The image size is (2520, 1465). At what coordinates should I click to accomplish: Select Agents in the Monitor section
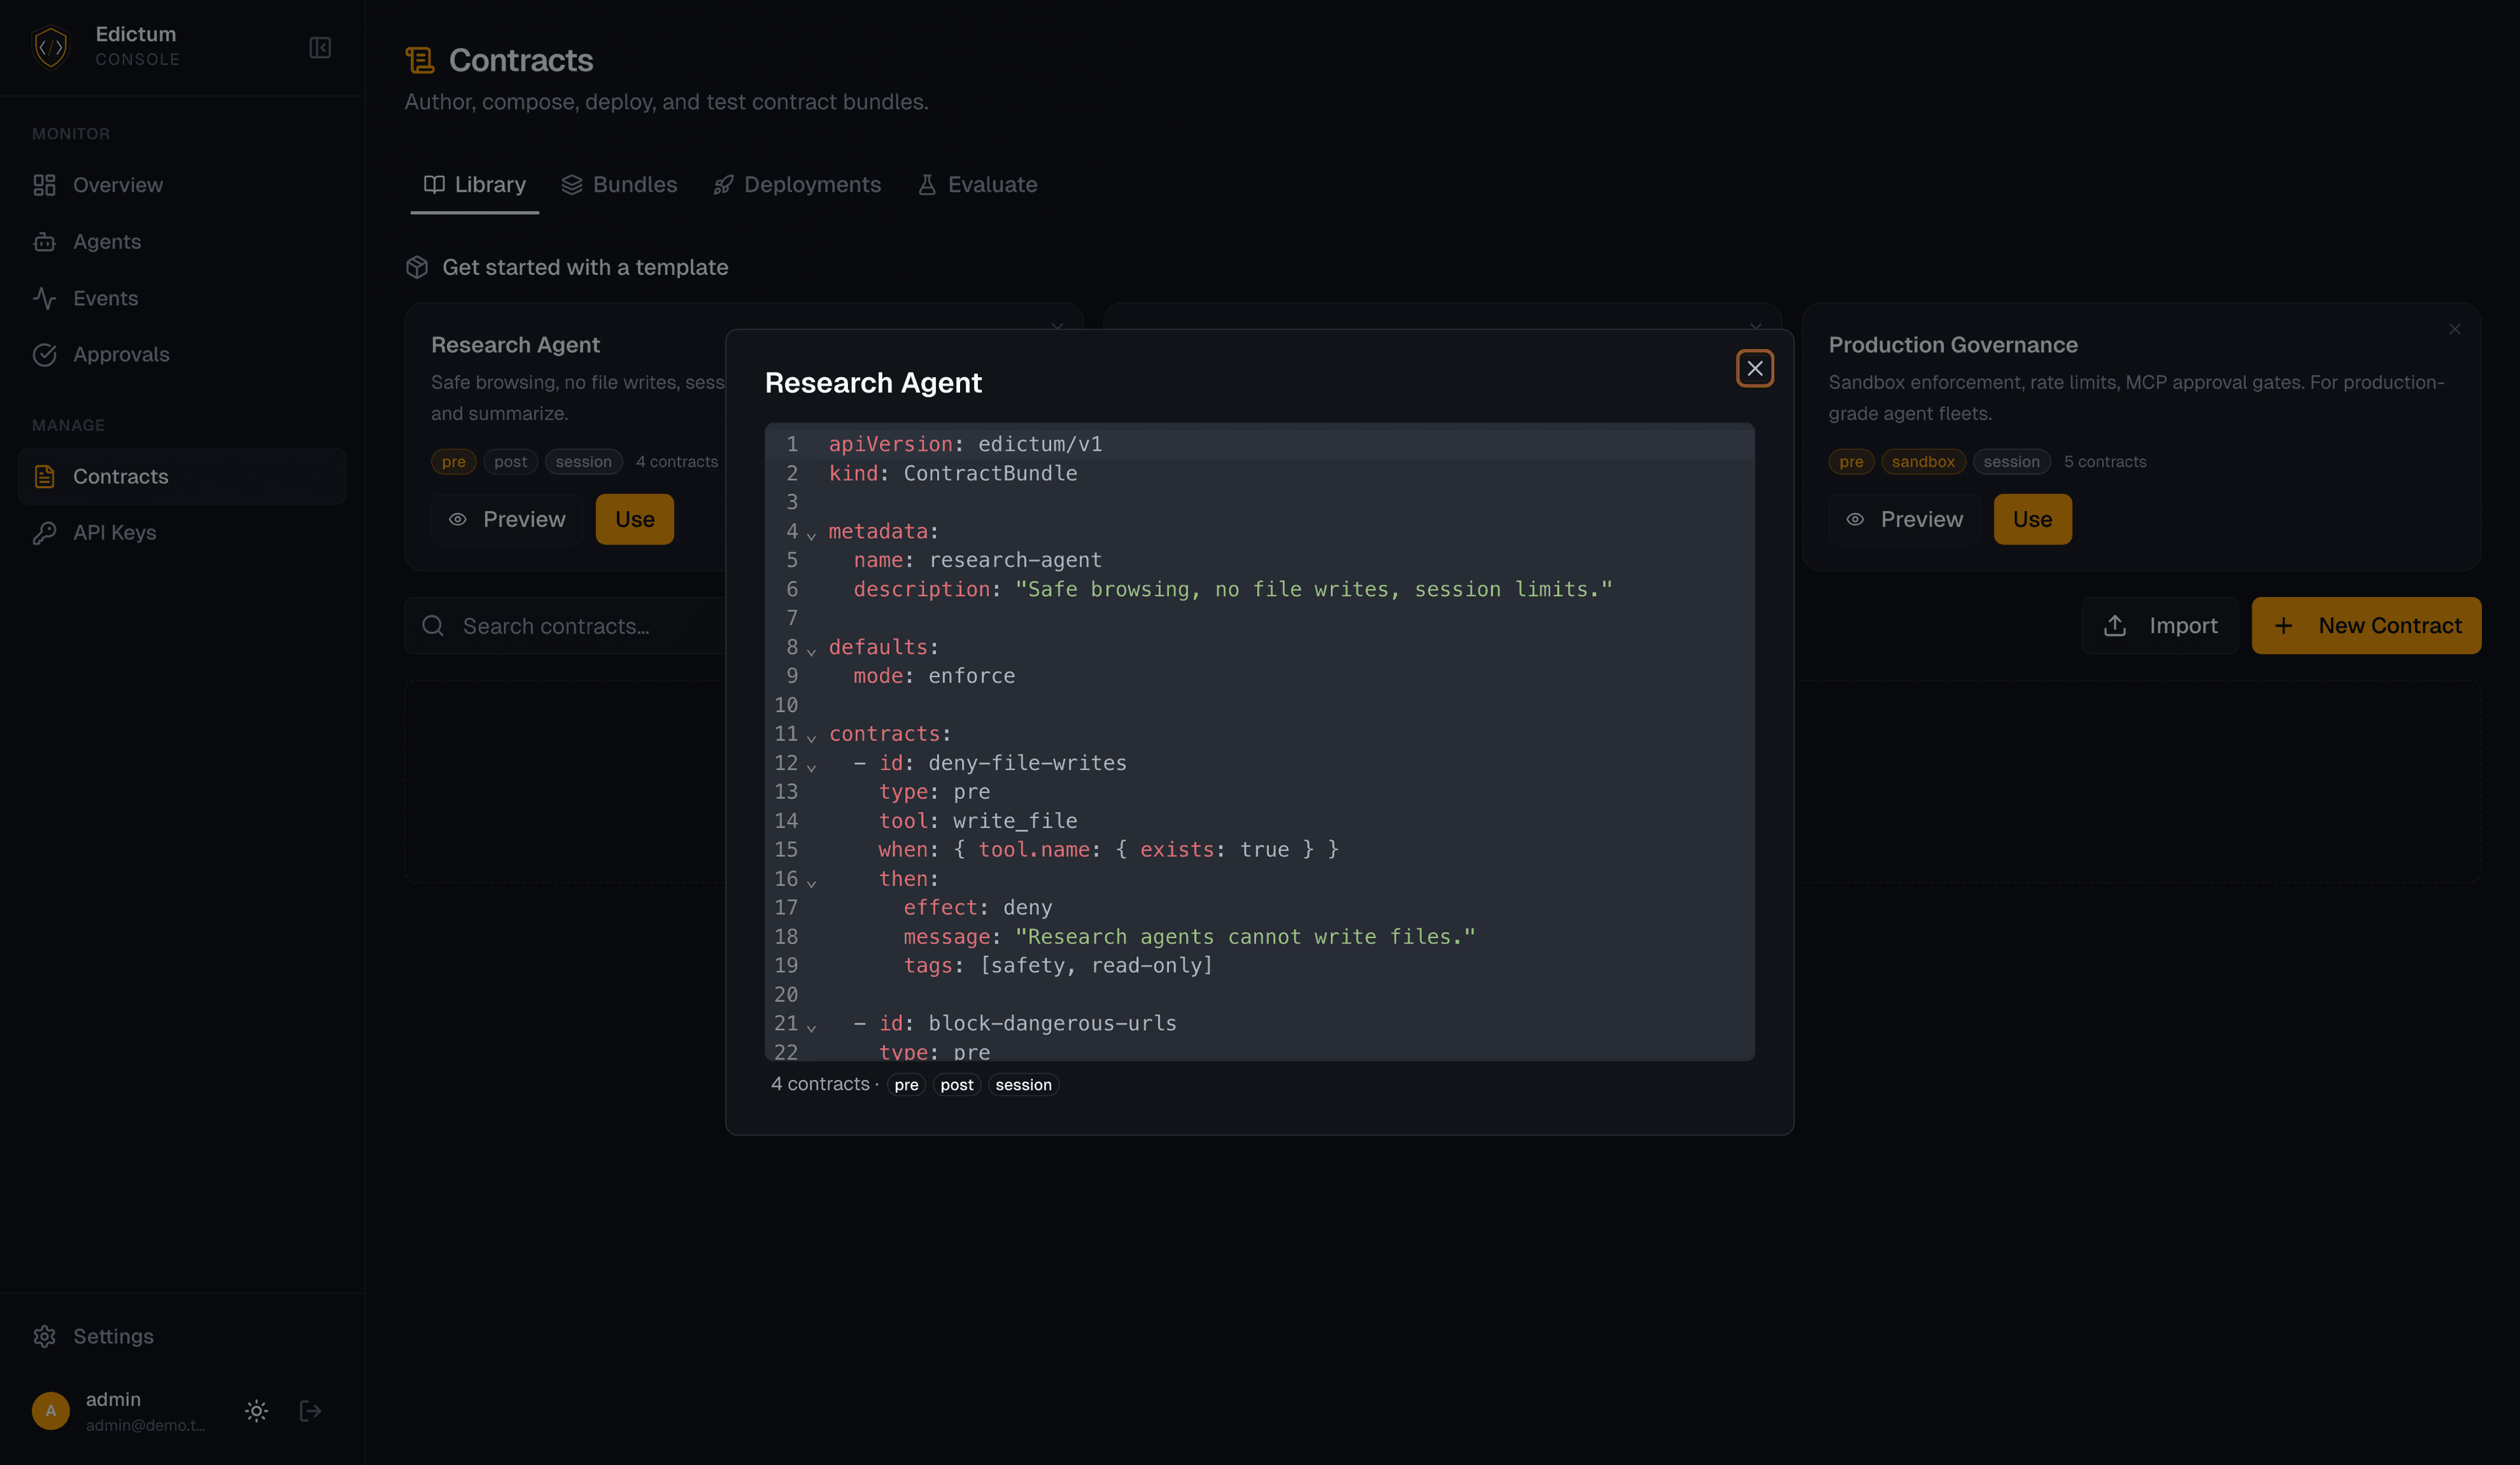(107, 241)
